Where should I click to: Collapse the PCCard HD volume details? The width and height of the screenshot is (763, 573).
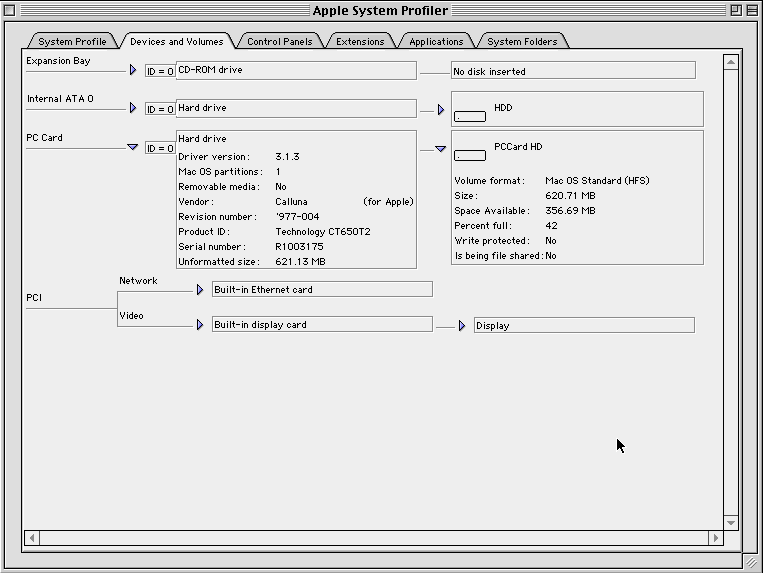pos(440,149)
